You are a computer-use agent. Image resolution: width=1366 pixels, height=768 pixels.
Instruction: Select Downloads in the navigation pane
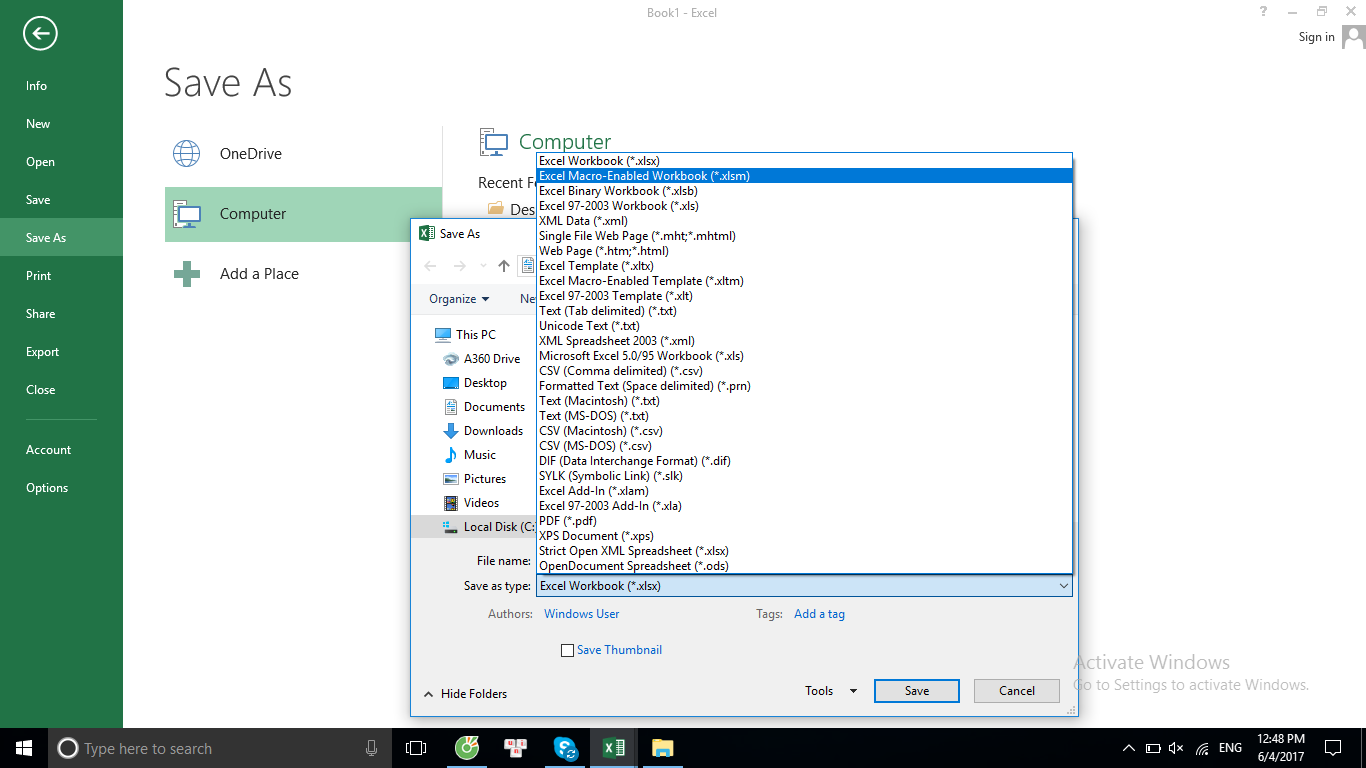click(x=482, y=431)
